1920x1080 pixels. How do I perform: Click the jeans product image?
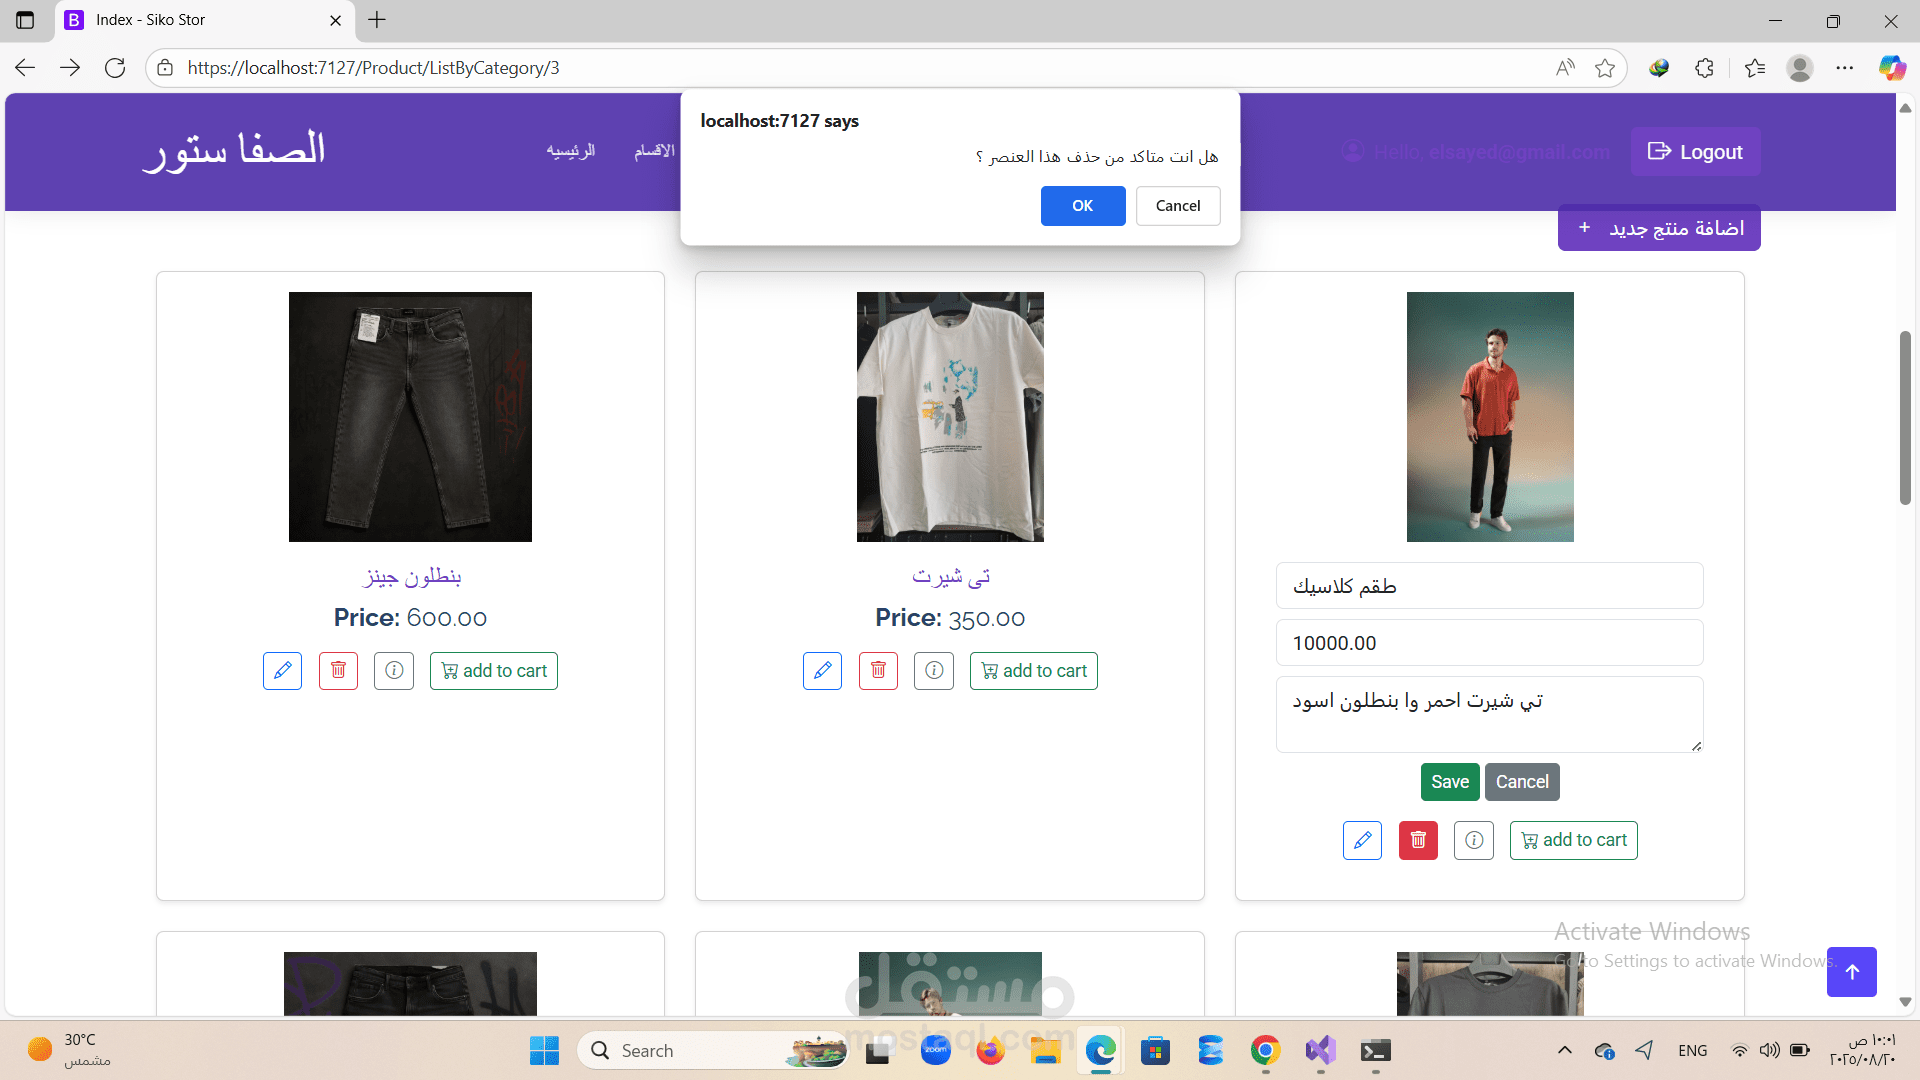coord(410,417)
